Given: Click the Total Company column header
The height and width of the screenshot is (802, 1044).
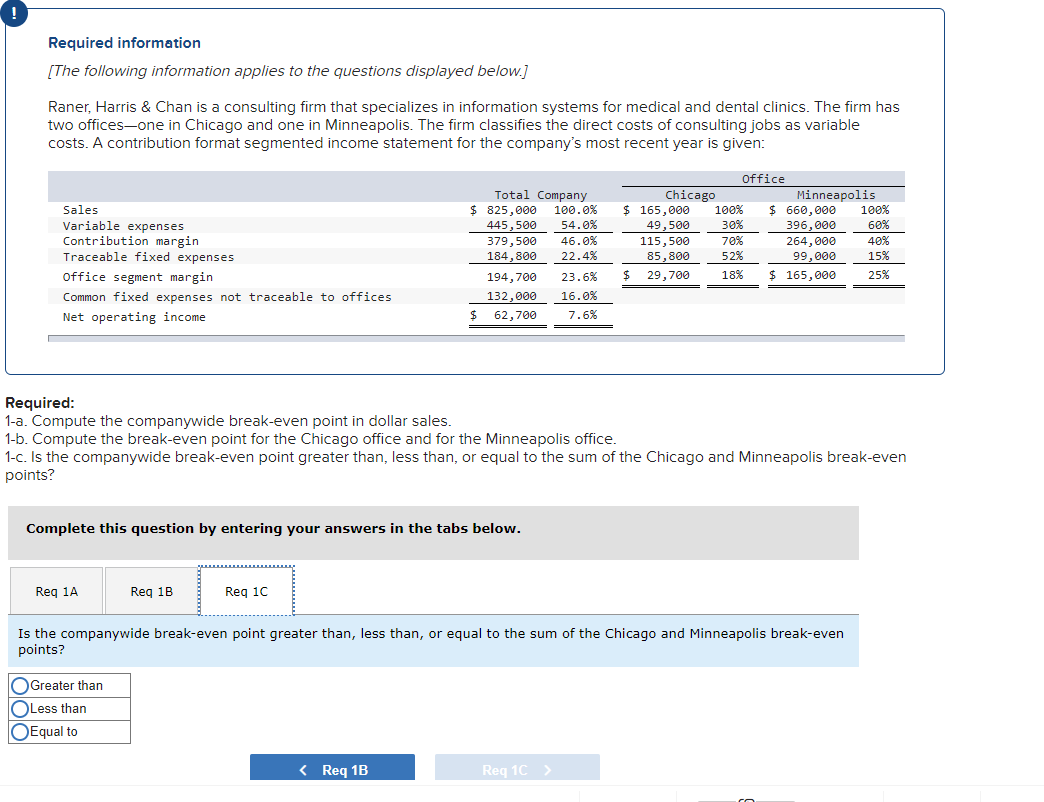Looking at the screenshot, I should [x=541, y=195].
